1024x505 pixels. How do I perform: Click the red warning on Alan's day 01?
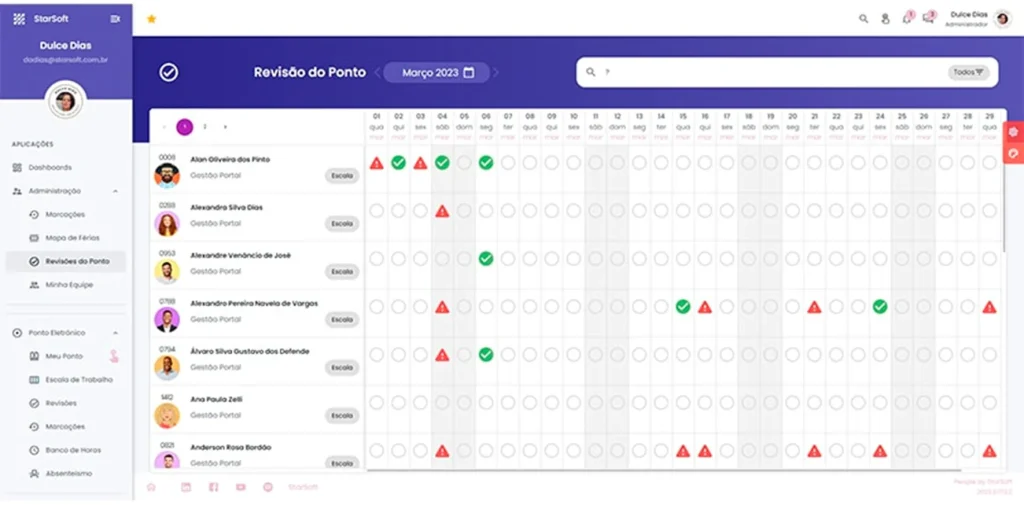point(376,163)
